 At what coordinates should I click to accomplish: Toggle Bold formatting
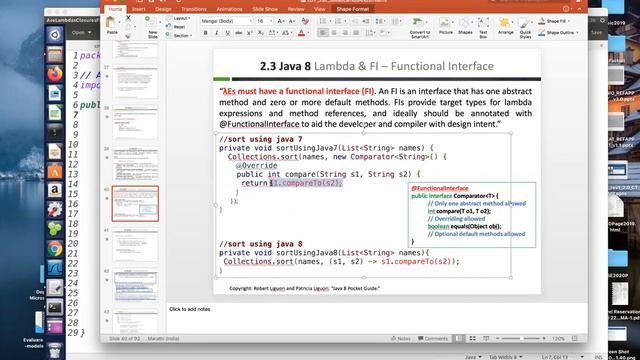click(205, 33)
